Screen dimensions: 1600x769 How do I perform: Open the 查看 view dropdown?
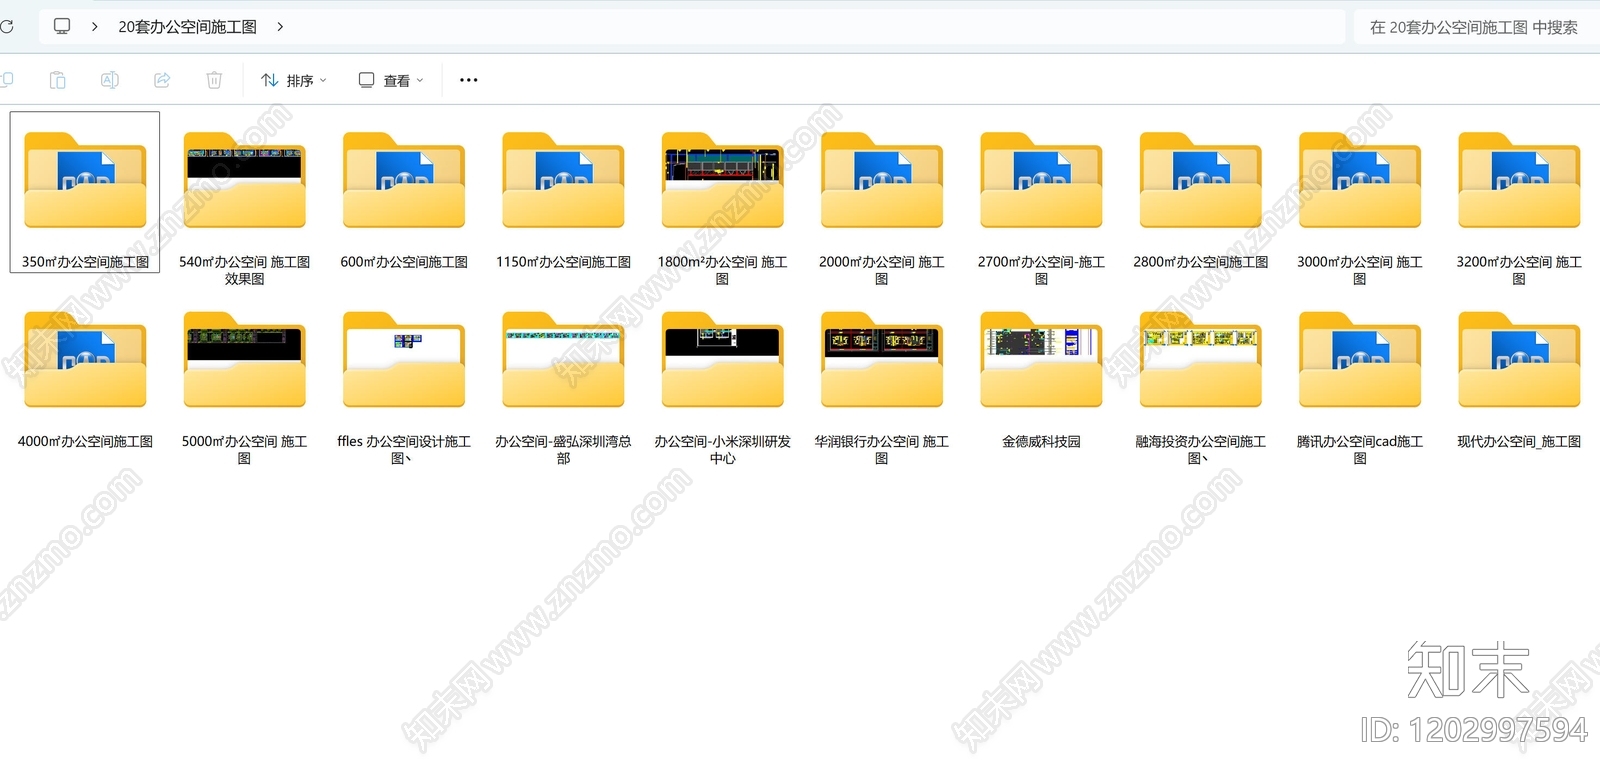point(391,80)
